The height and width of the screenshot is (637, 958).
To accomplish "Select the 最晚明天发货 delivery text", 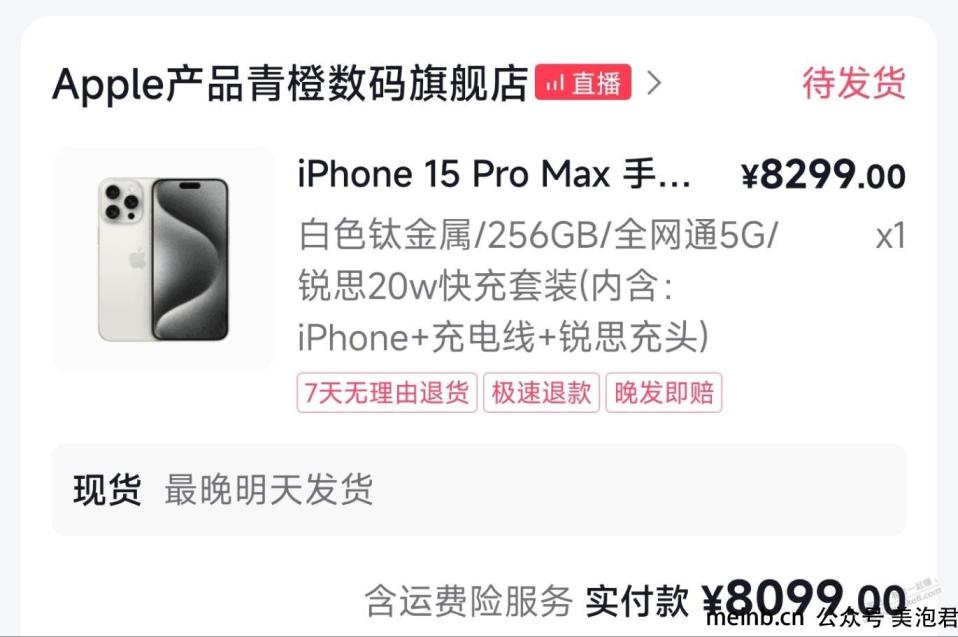I will (x=268, y=490).
